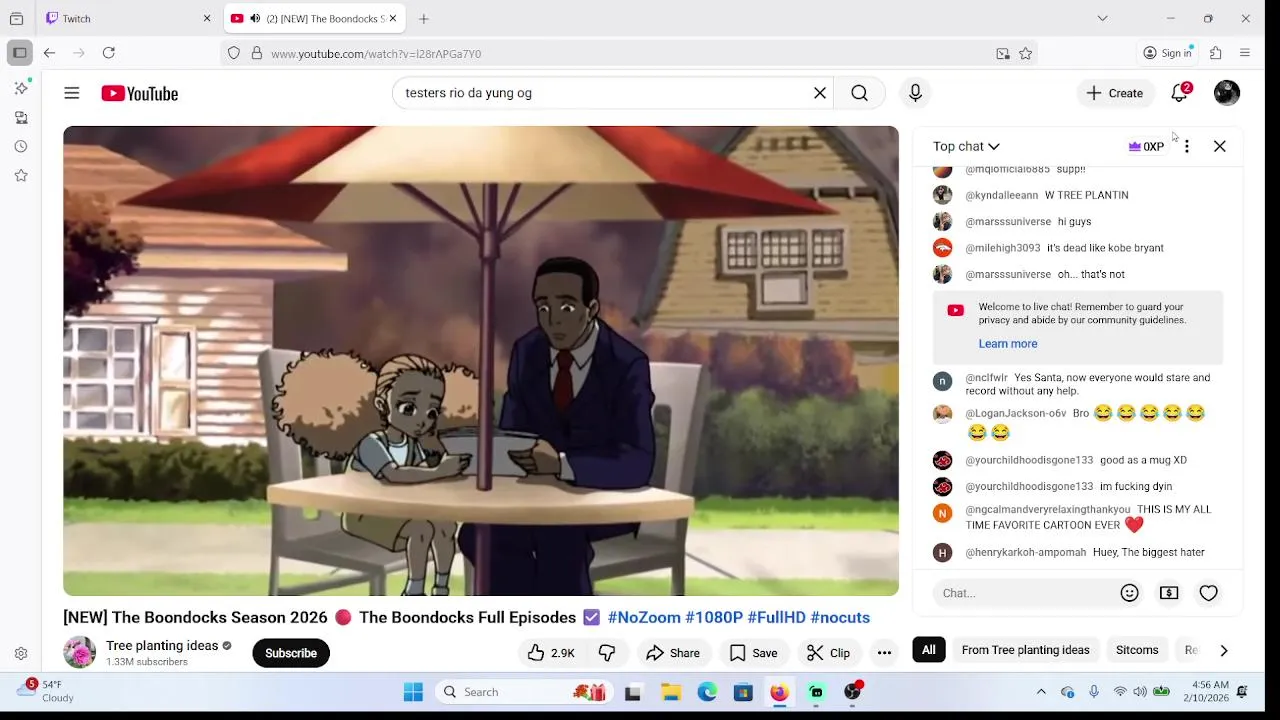
Task: Click the 0XP crown badge
Action: click(x=1146, y=146)
